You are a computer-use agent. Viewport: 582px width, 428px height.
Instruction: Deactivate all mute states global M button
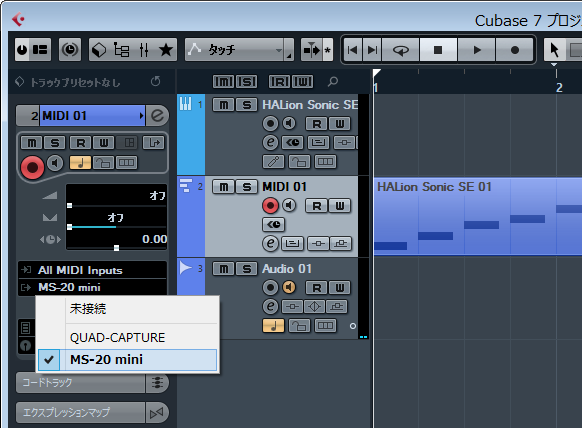click(x=224, y=81)
